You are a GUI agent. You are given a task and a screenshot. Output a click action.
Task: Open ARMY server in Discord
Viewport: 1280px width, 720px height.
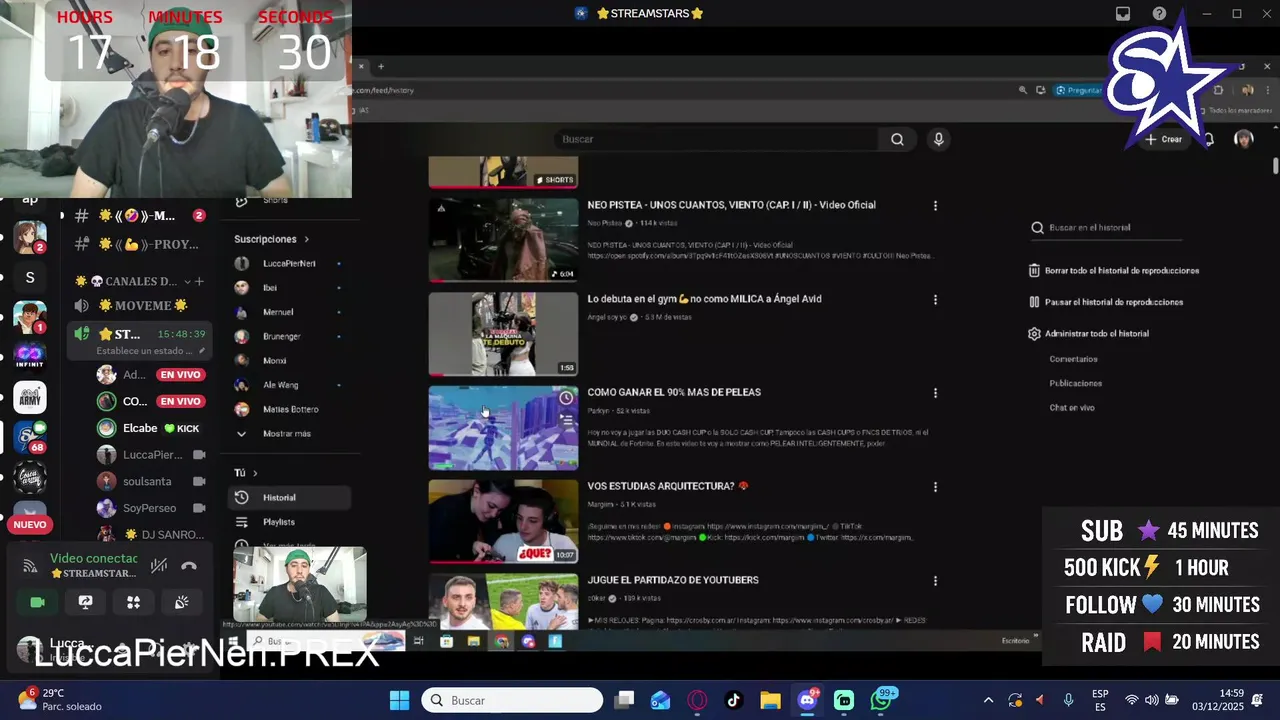pyautogui.click(x=30, y=398)
